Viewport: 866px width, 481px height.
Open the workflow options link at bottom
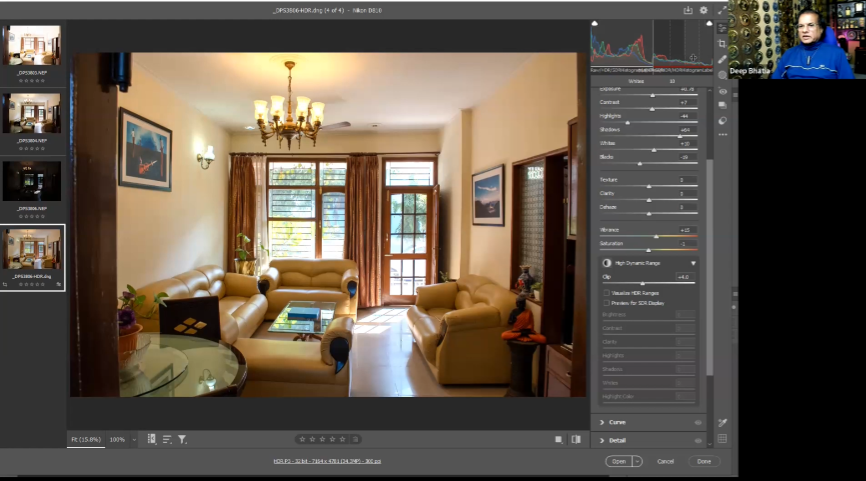pyautogui.click(x=329, y=461)
